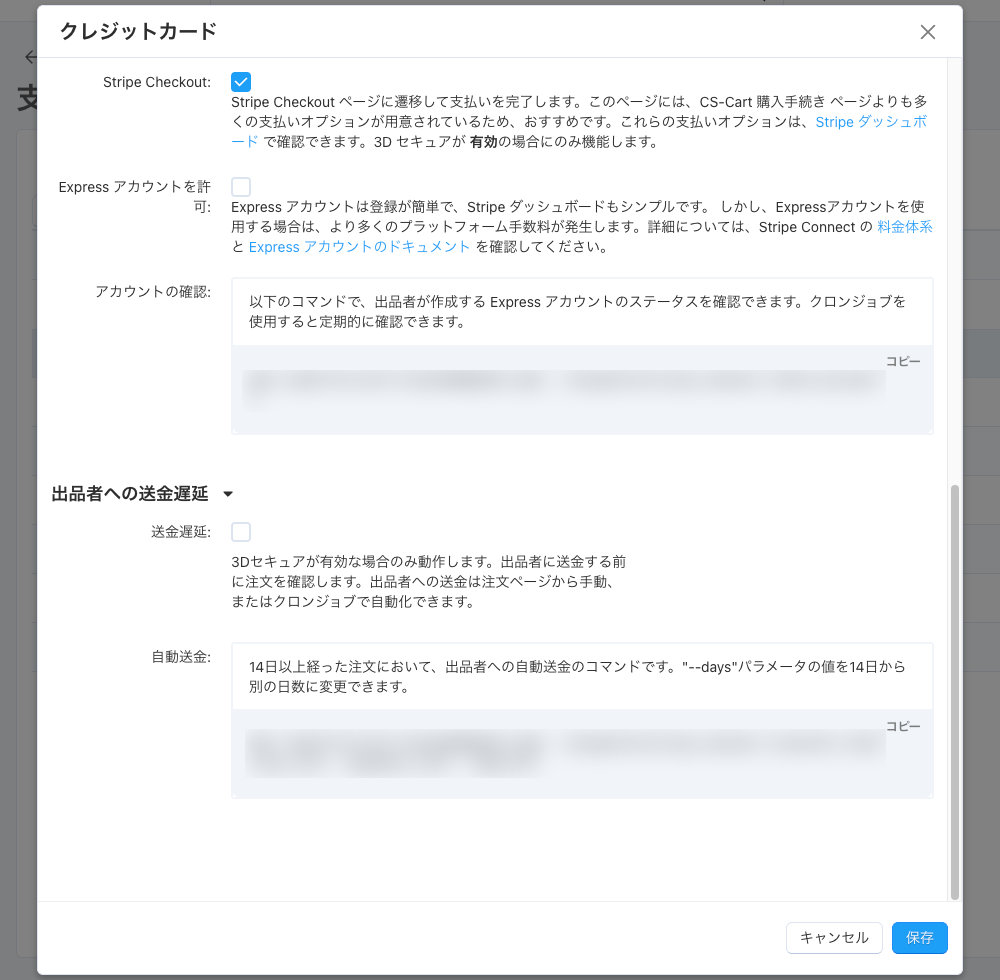Close the クレジットカード dialog with the X
This screenshot has height=980, width=1000.
927,32
